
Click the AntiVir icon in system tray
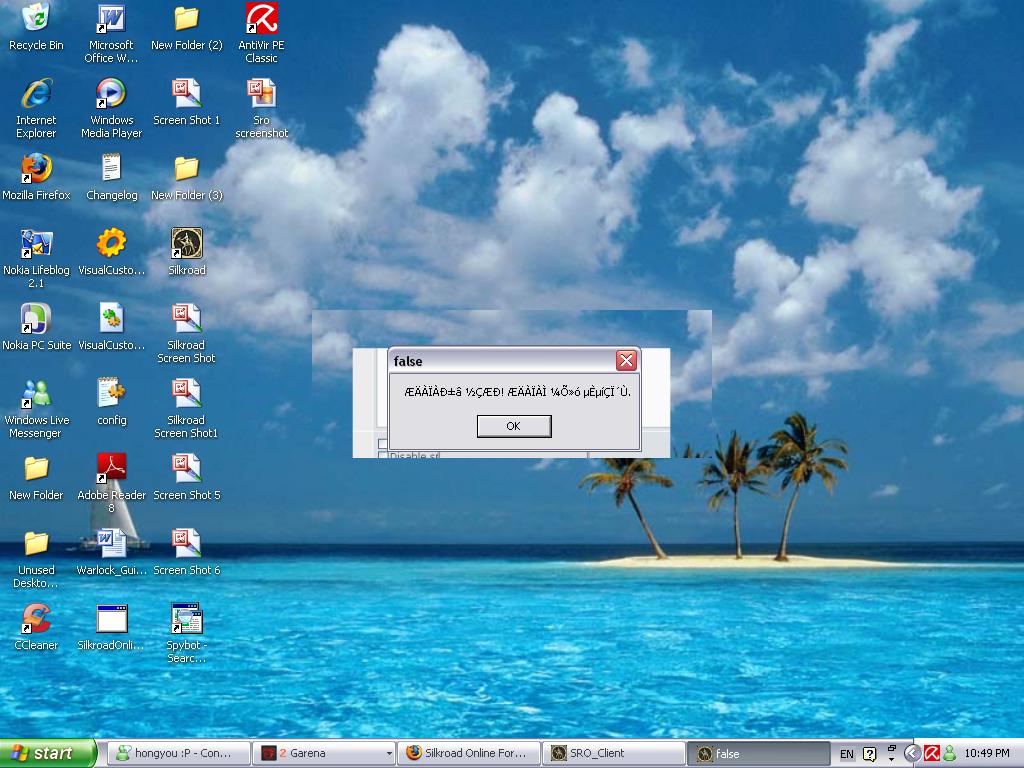click(x=931, y=753)
